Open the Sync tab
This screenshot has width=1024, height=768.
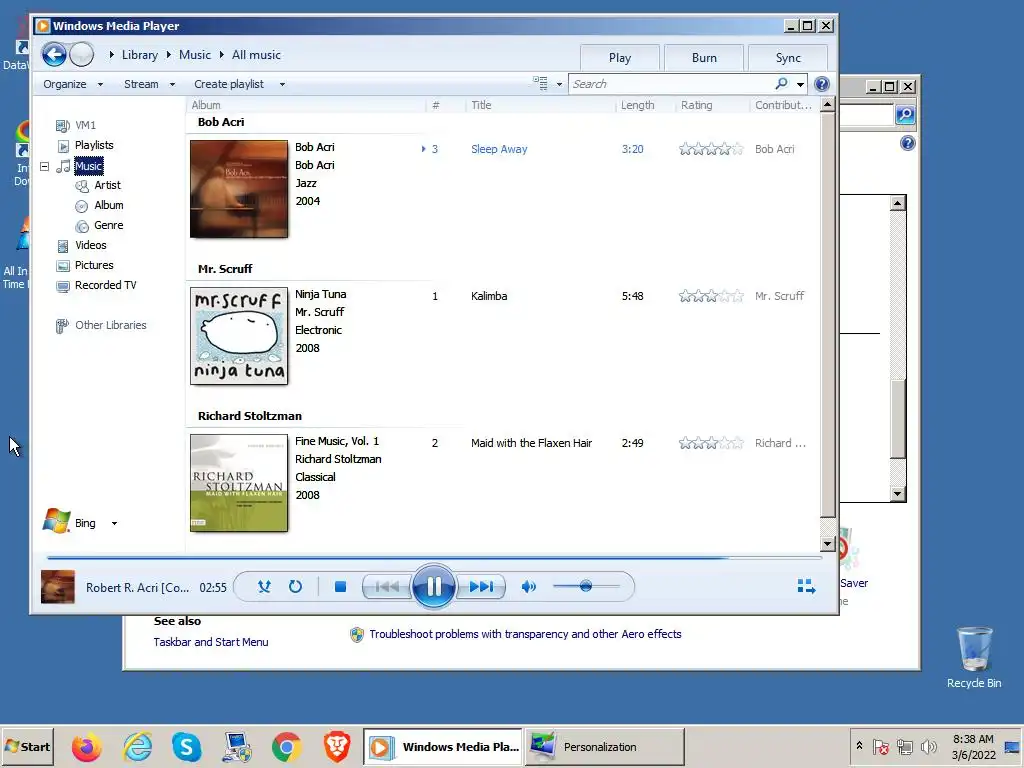(x=788, y=57)
